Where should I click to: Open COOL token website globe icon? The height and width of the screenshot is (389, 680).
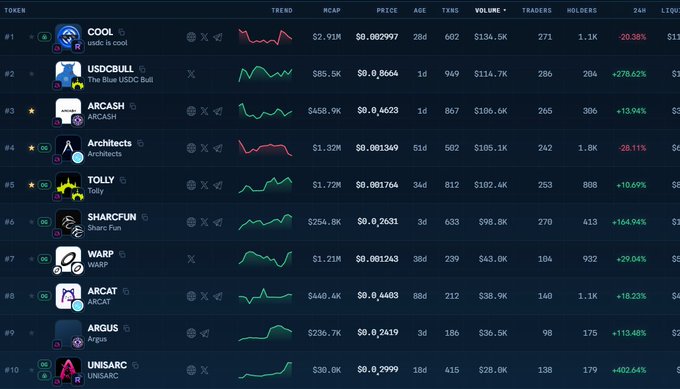click(191, 37)
